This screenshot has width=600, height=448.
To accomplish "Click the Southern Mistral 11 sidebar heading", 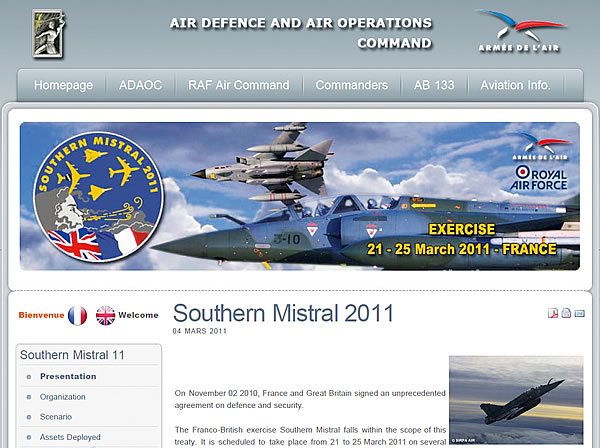I will [x=72, y=355].
